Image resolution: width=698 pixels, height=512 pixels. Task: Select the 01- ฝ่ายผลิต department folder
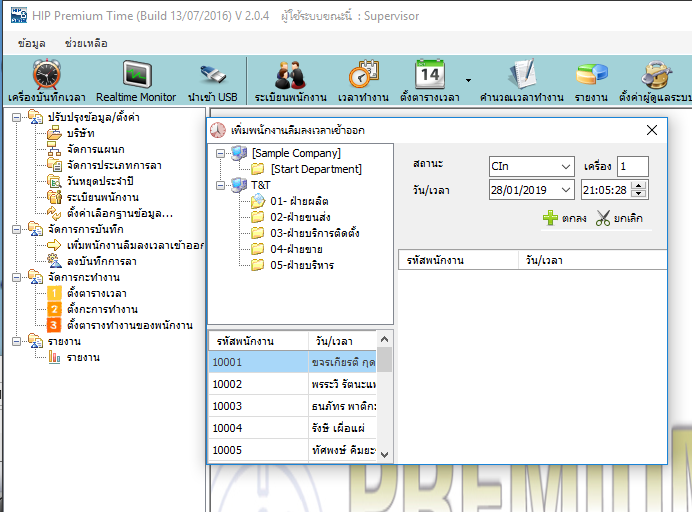point(299,201)
